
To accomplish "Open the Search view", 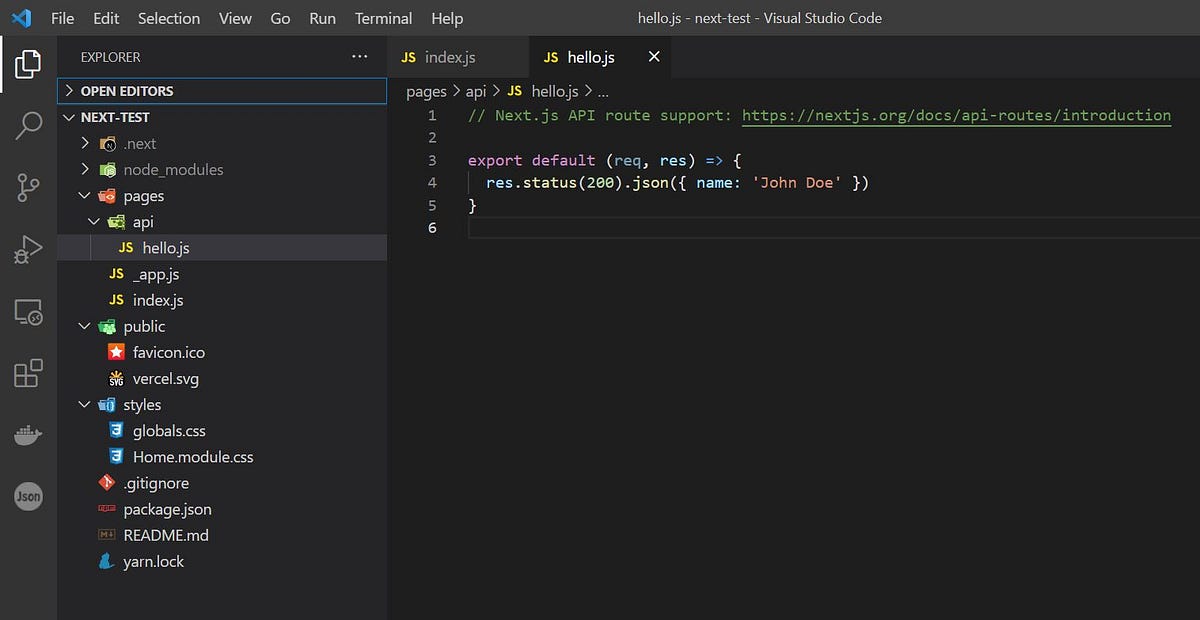I will pyautogui.click(x=27, y=125).
